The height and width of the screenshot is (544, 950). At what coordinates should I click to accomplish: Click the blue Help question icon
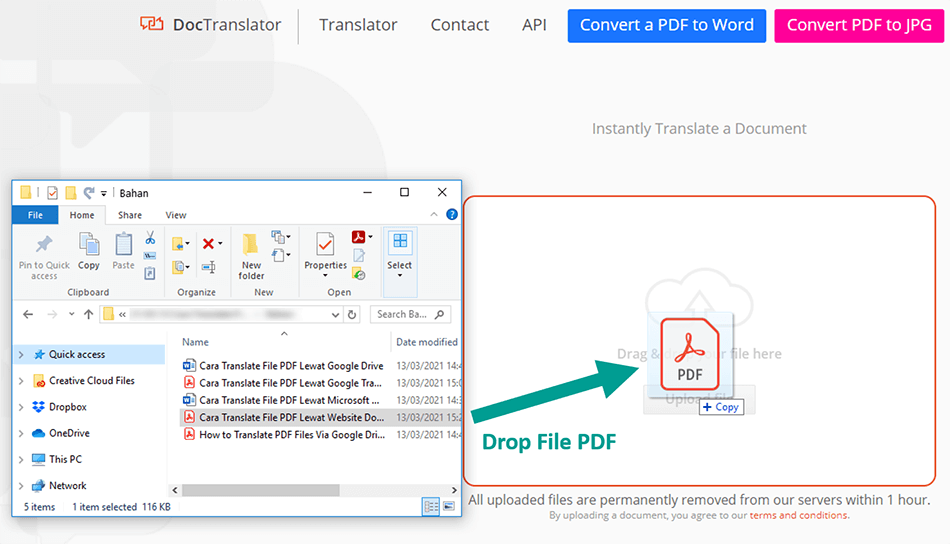[452, 214]
